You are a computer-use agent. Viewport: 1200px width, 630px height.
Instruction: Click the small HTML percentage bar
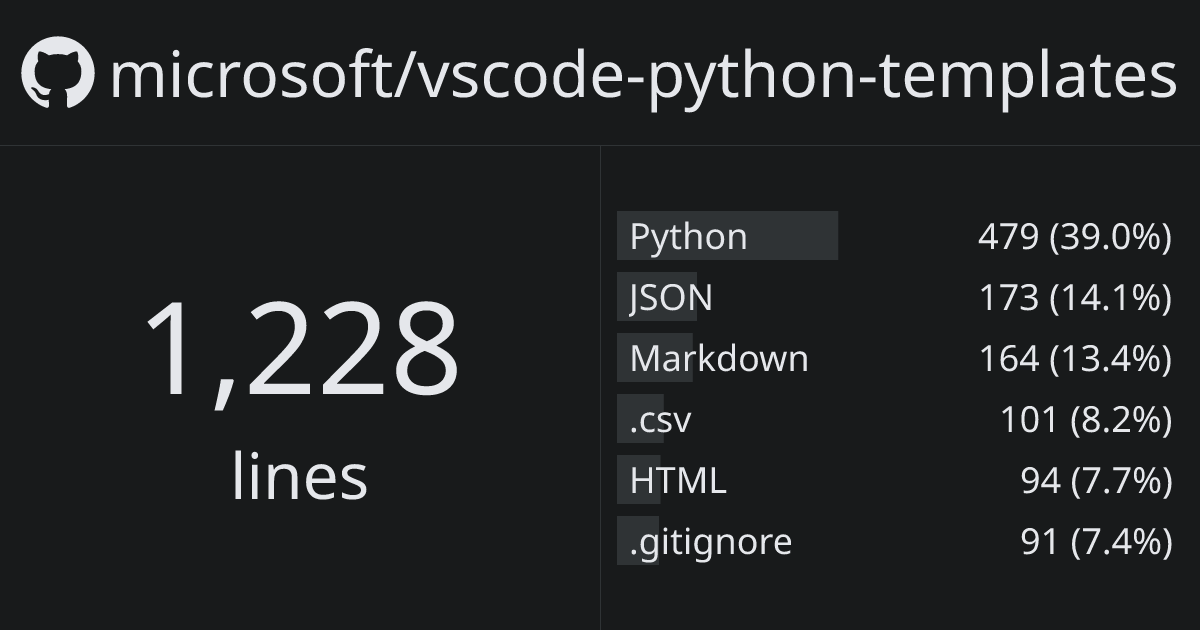[623, 481]
